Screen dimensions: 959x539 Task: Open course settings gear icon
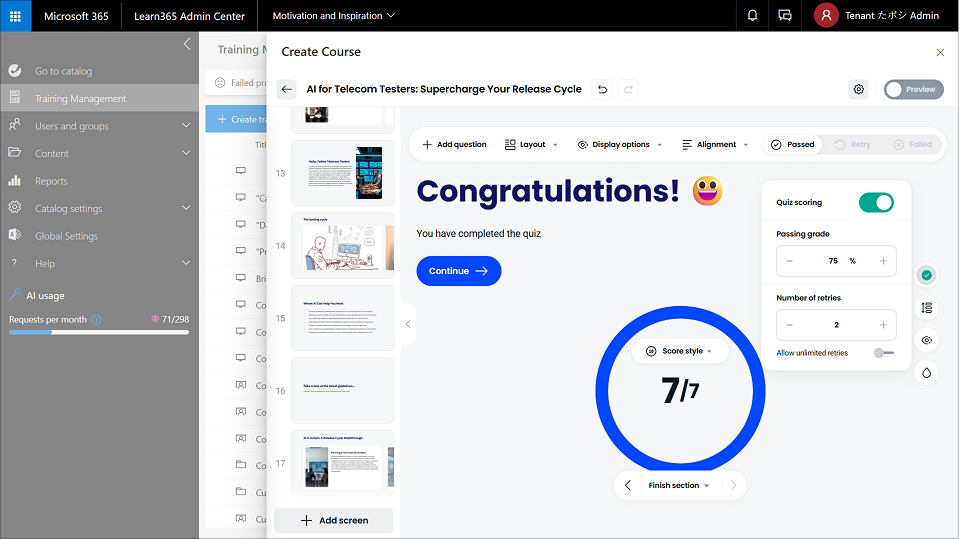coord(858,89)
